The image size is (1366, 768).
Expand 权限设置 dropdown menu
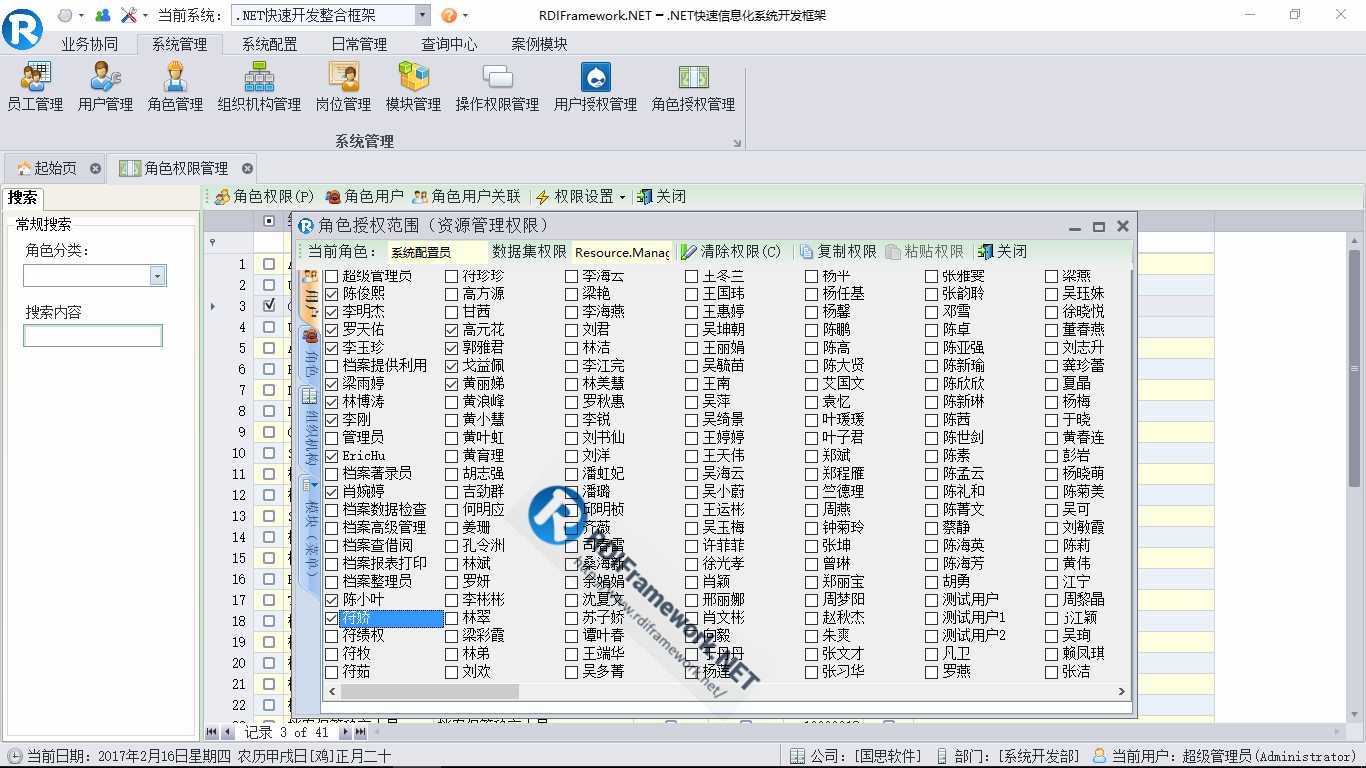click(623, 198)
